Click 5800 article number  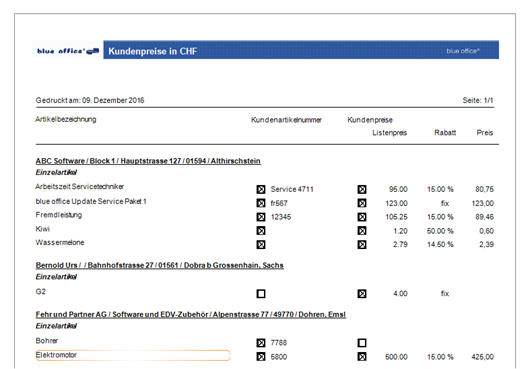click(279, 357)
